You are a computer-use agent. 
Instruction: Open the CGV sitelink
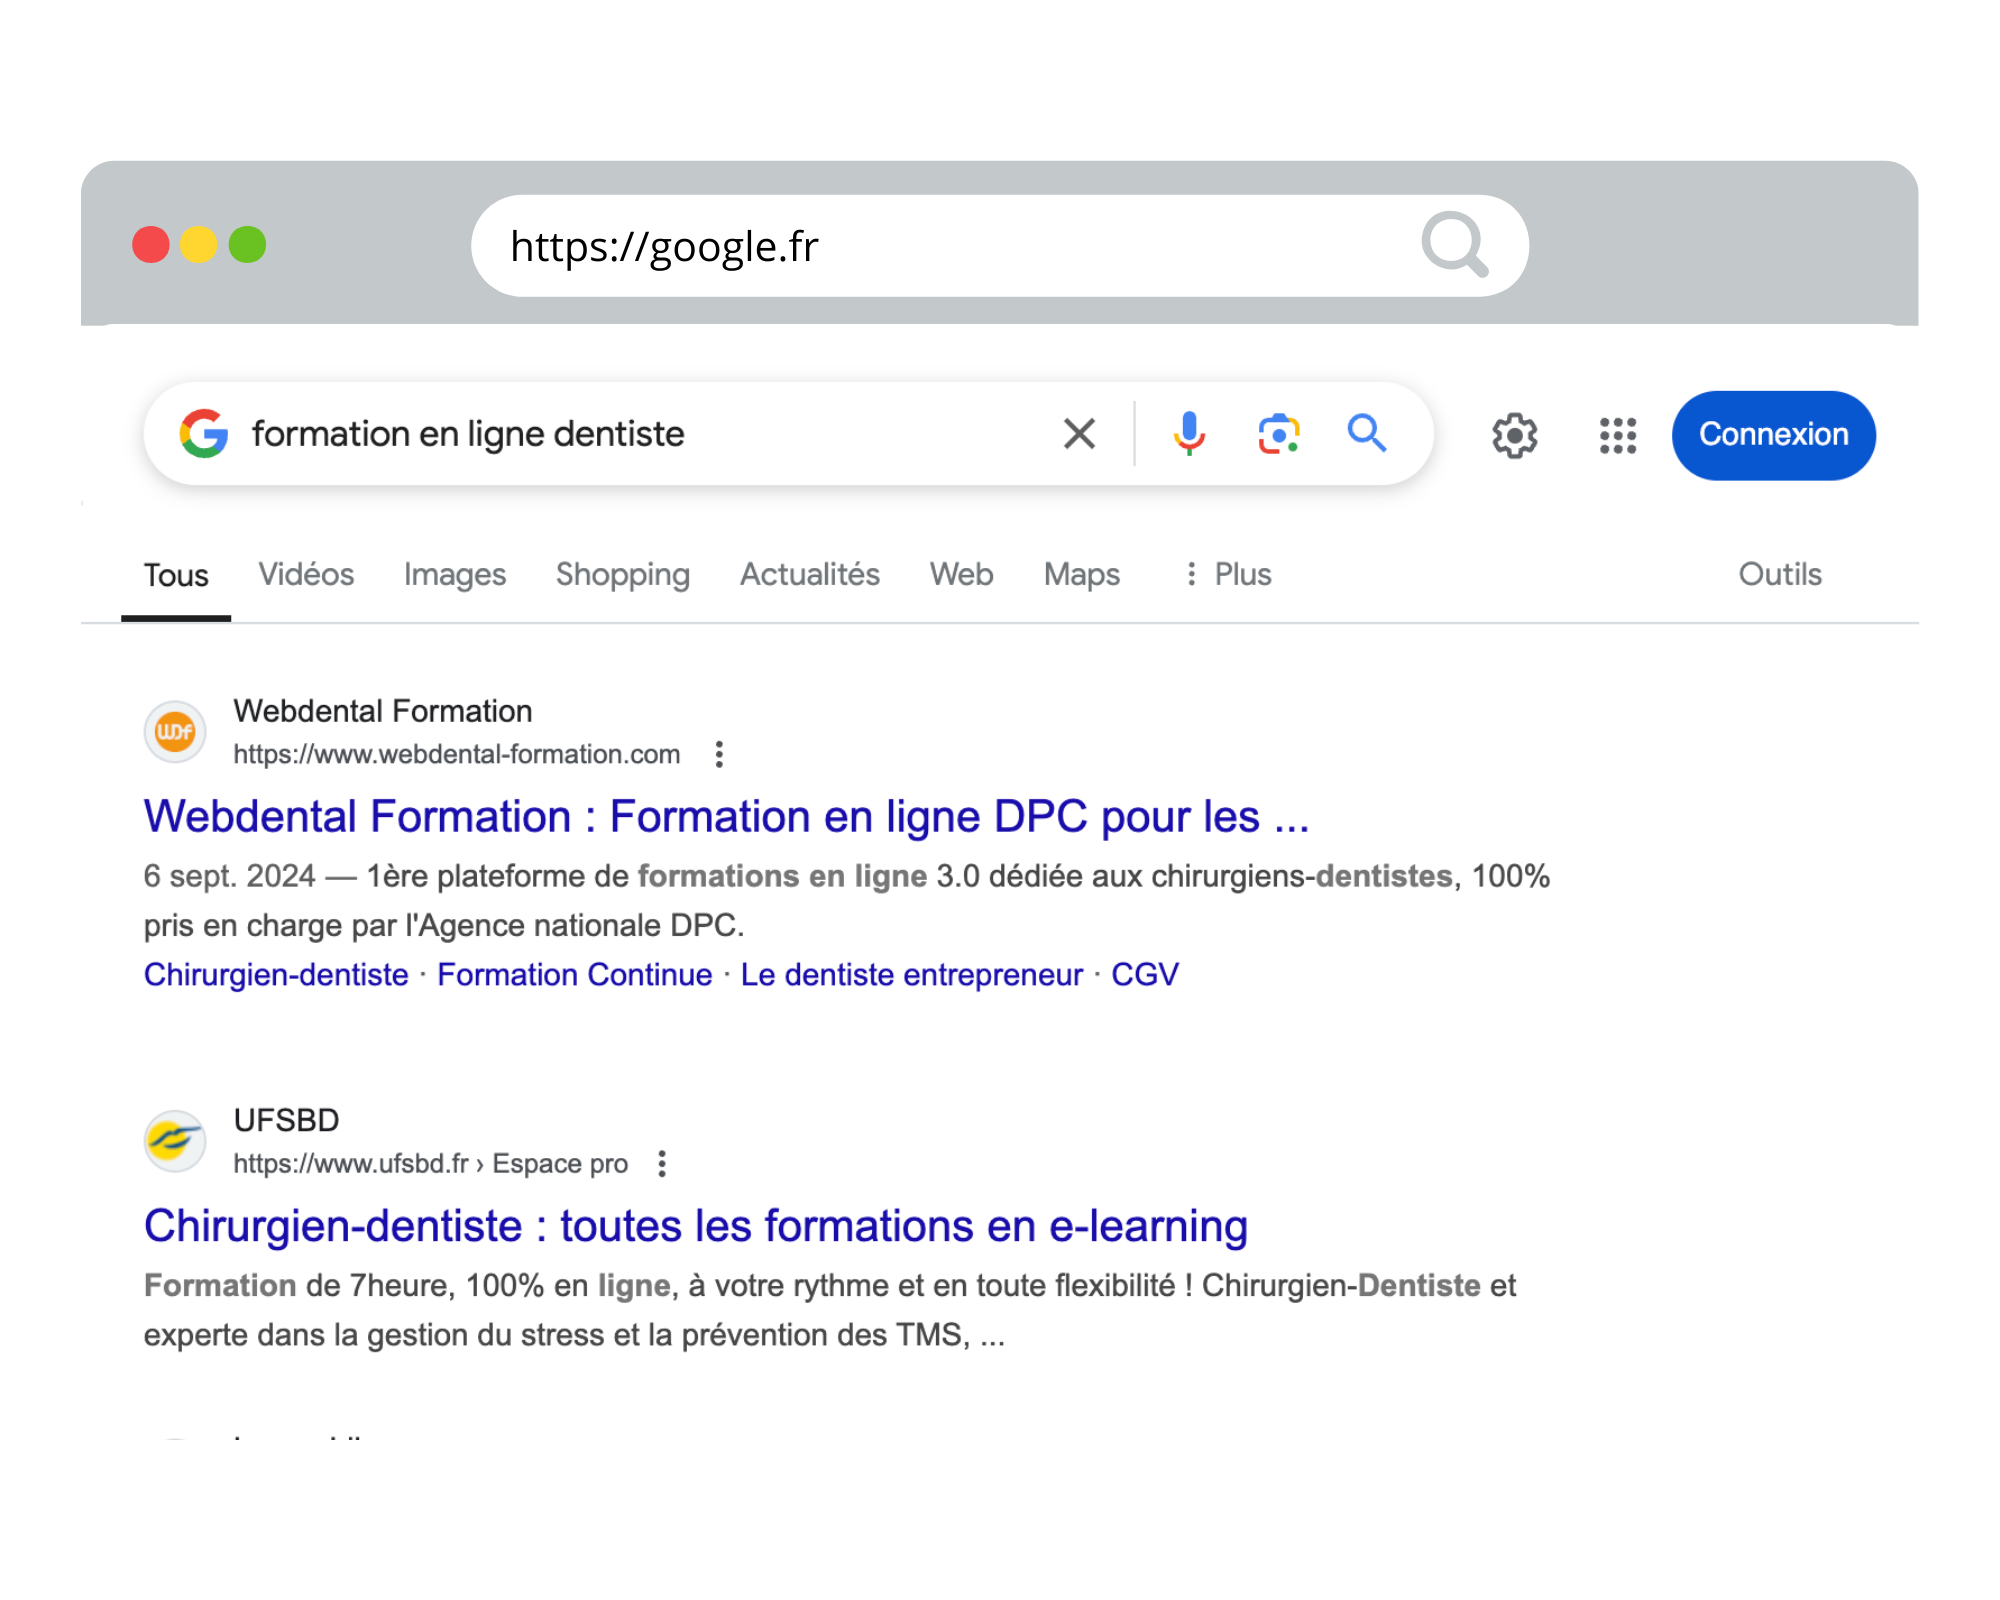tap(1145, 974)
